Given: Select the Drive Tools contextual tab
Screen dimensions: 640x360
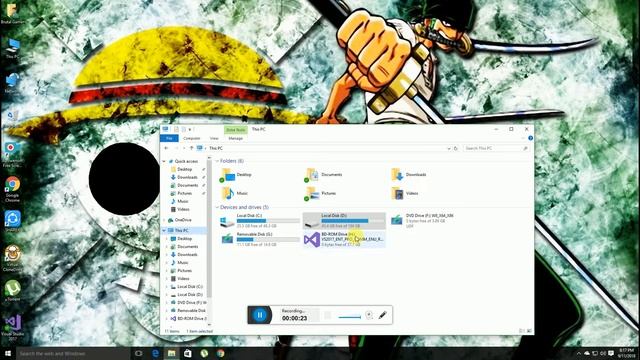Looking at the screenshot, I should point(236,130).
